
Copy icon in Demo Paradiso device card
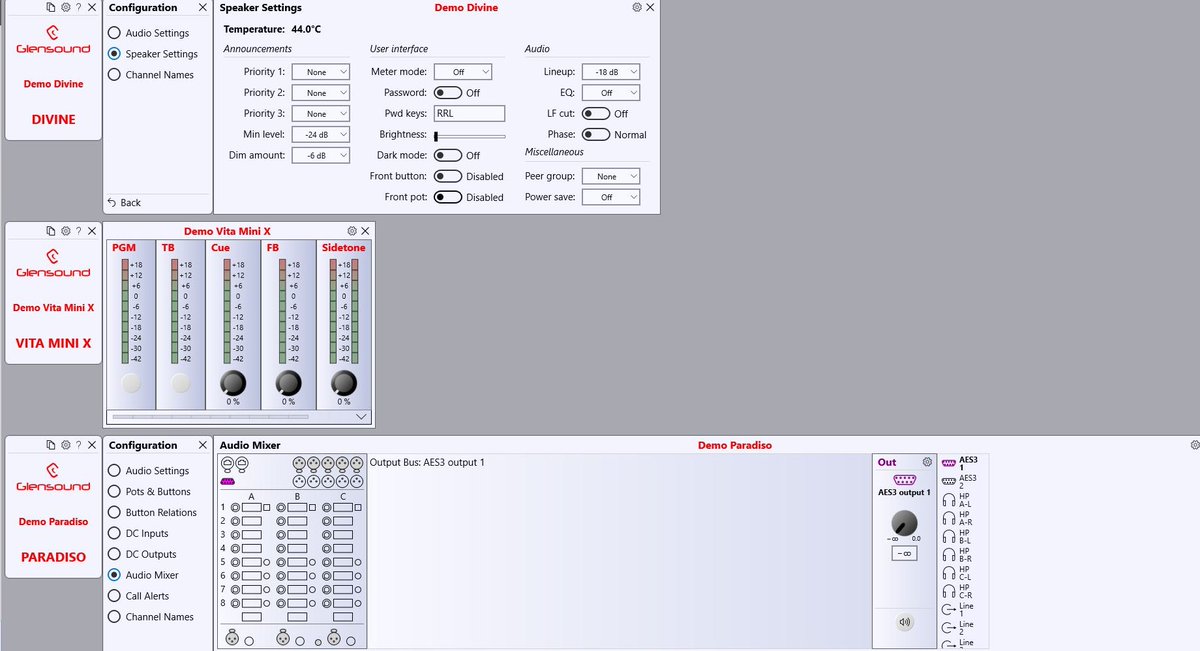click(x=51, y=444)
